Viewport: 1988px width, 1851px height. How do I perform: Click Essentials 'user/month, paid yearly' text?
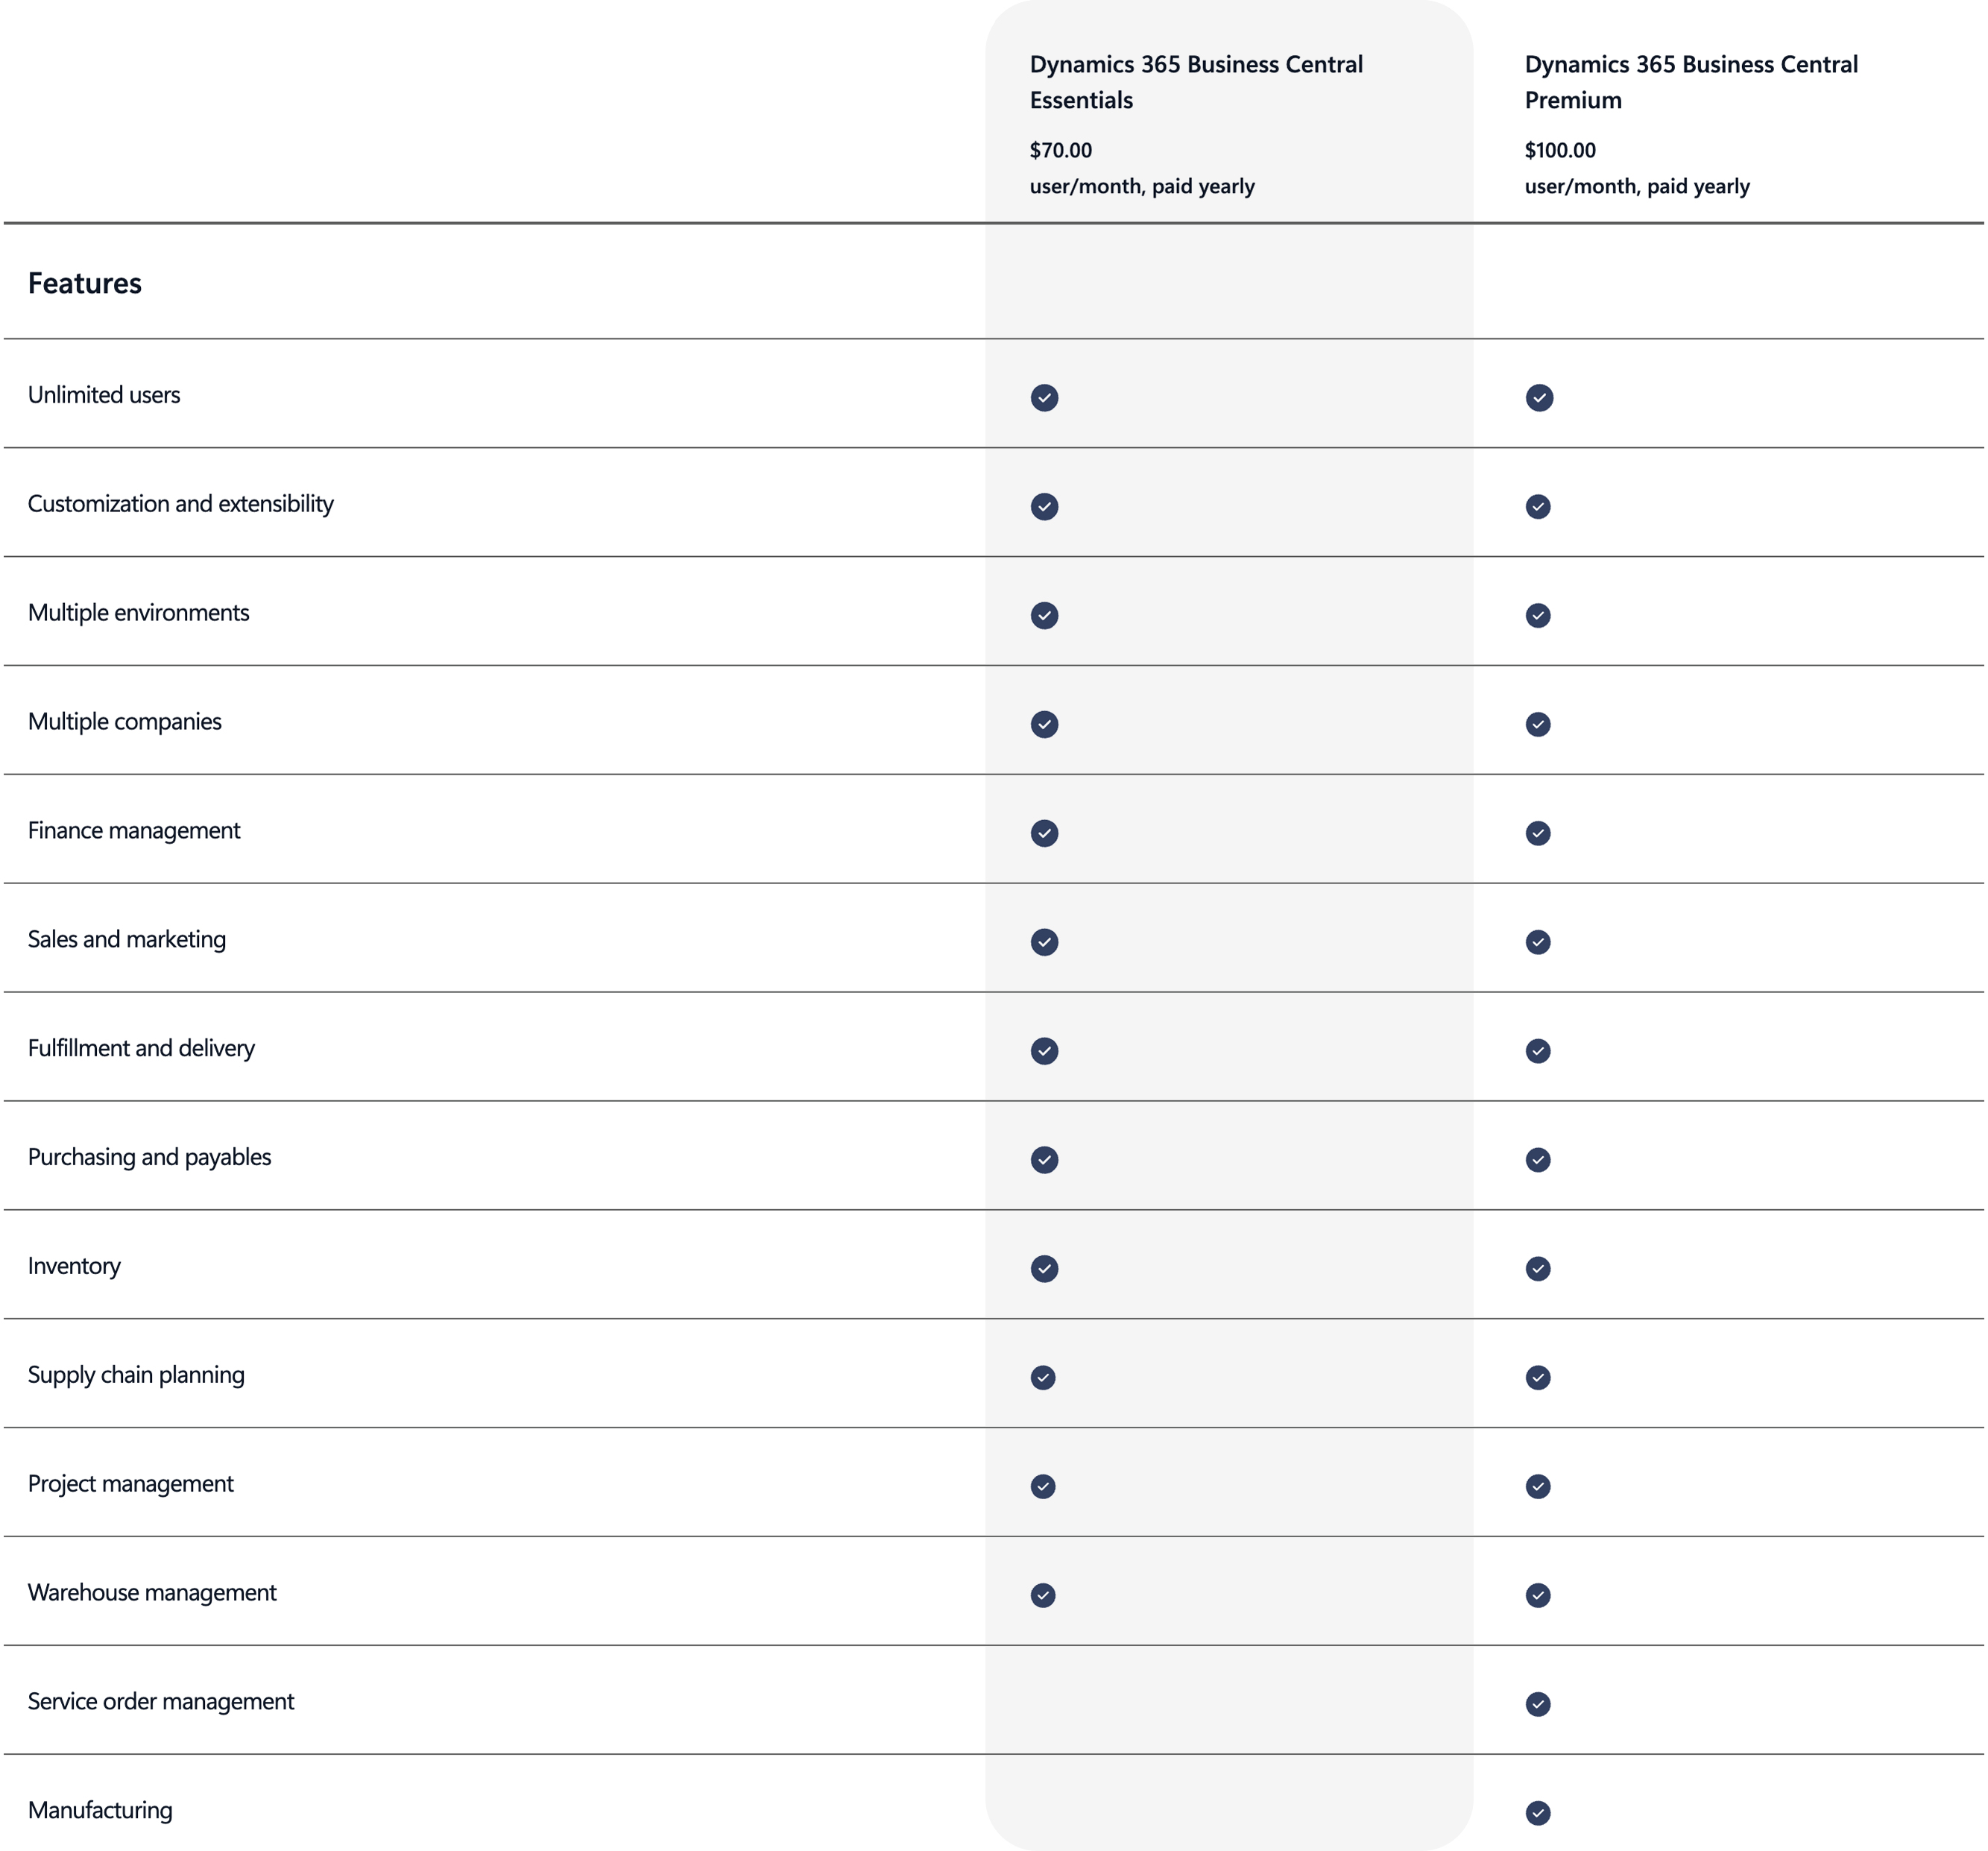(x=1142, y=187)
